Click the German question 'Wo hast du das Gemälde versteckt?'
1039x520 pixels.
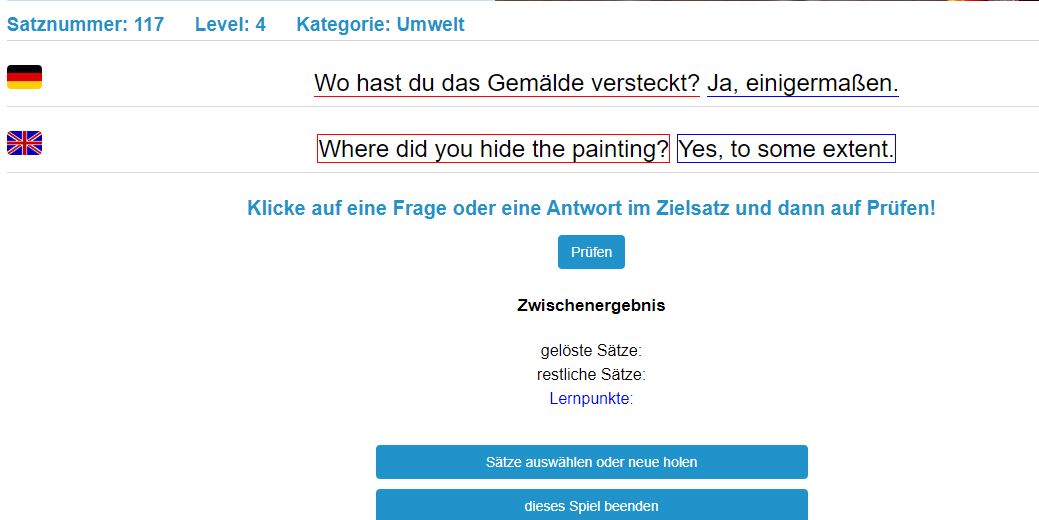pyautogui.click(x=507, y=83)
